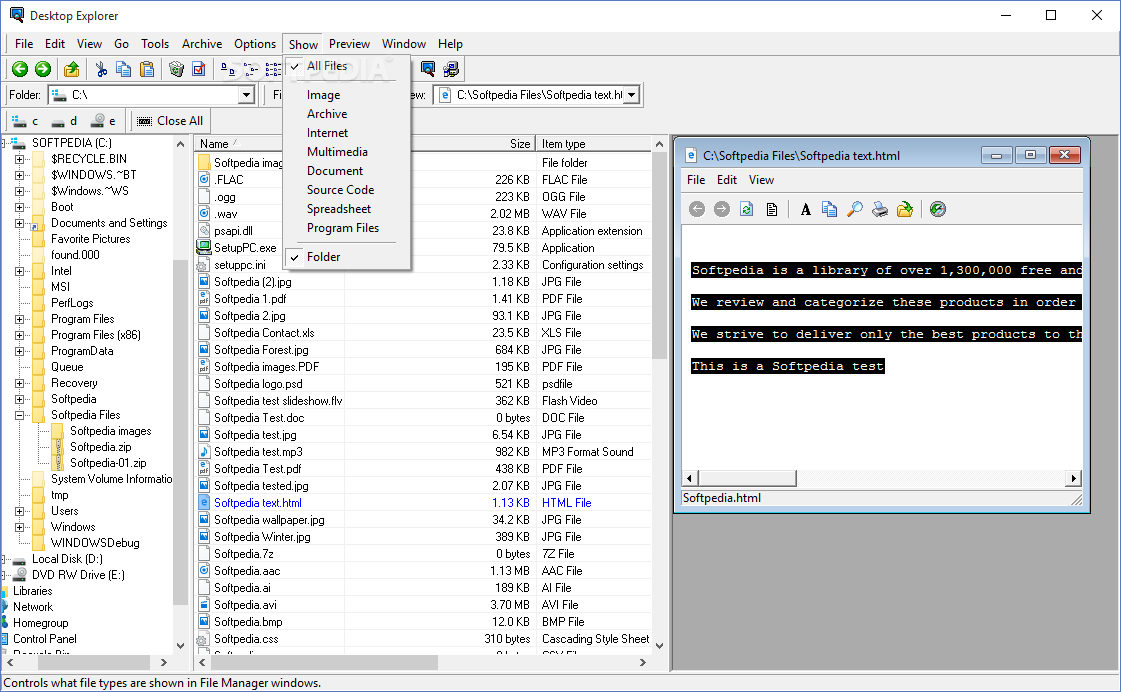The height and width of the screenshot is (692, 1121).
Task: Click the file list vertical scrollbar thumb
Action: (659, 256)
